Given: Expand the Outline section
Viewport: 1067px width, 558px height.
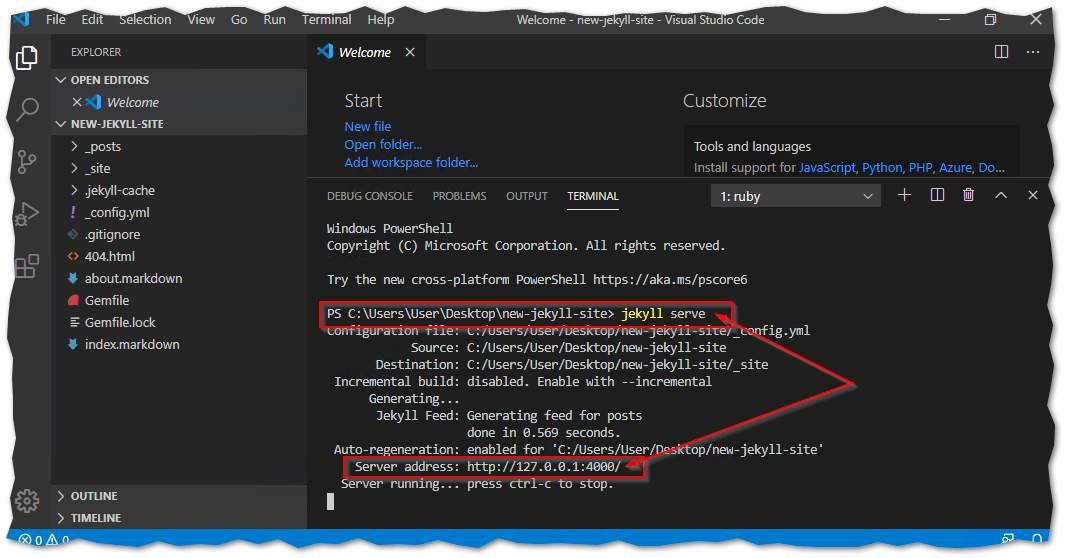Looking at the screenshot, I should 179,496.
